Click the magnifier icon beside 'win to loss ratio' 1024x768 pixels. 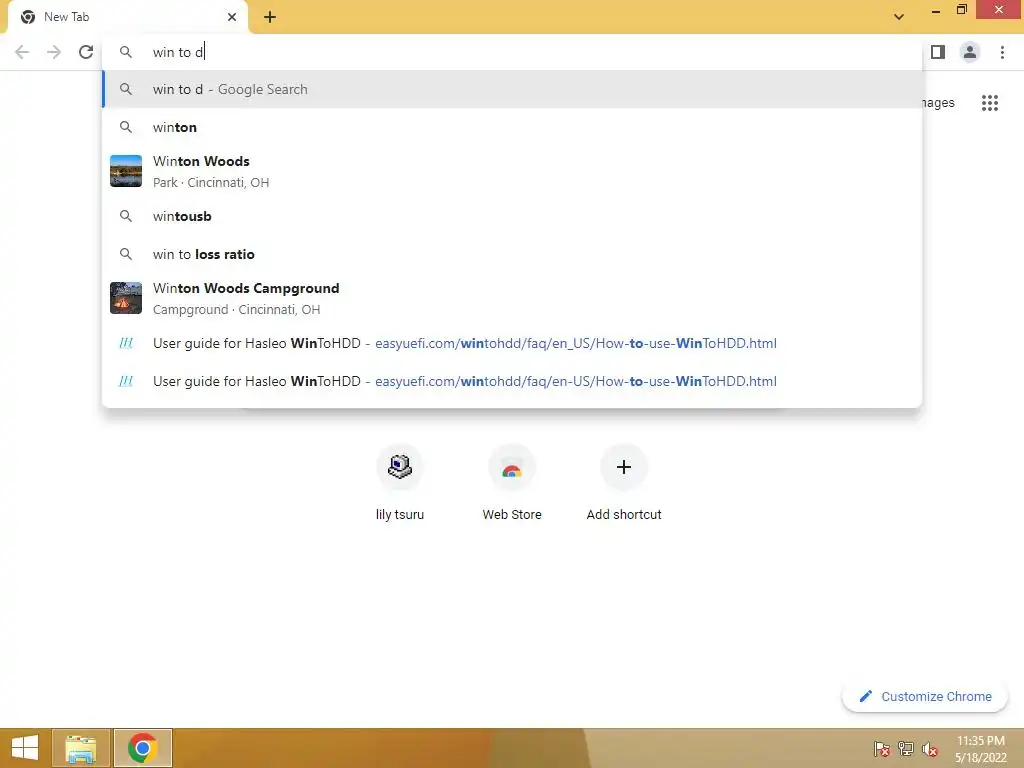[126, 254]
